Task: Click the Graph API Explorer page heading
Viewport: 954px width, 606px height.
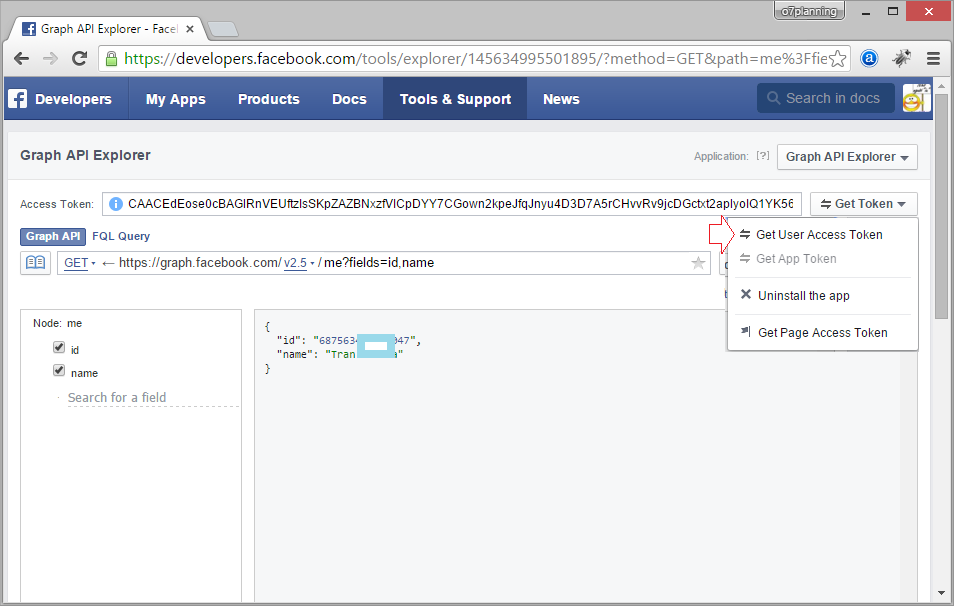Action: coord(85,155)
